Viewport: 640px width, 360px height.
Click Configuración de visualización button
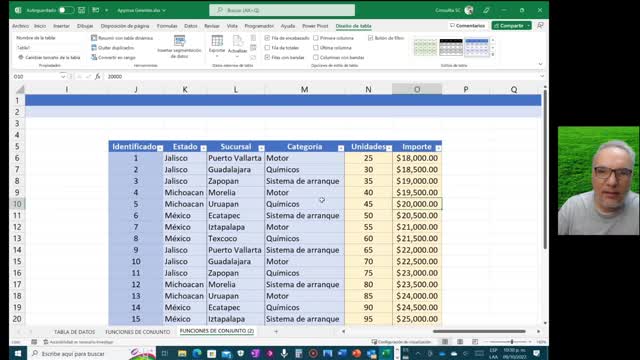pyautogui.click(x=401, y=342)
